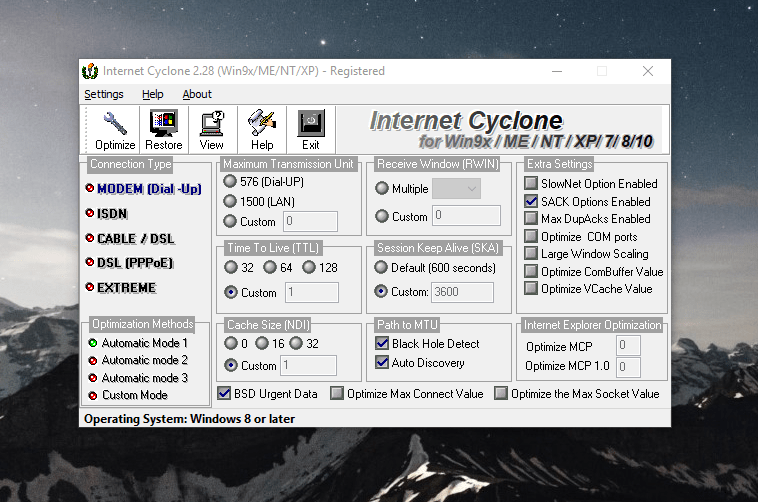Click the SKA custom field showing 3600
The image size is (758, 502).
pos(462,292)
